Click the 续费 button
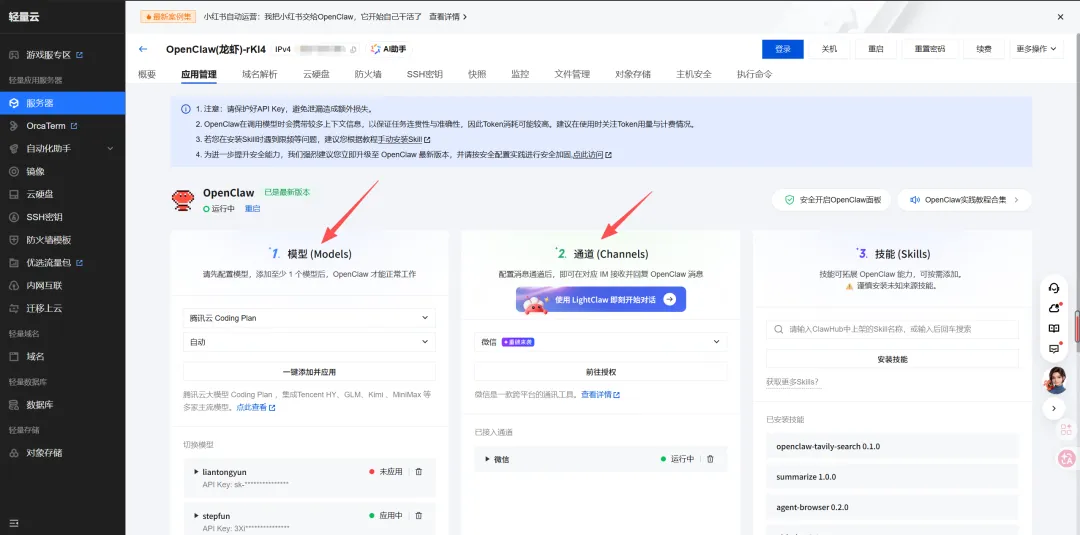The image size is (1080, 535). [984, 49]
